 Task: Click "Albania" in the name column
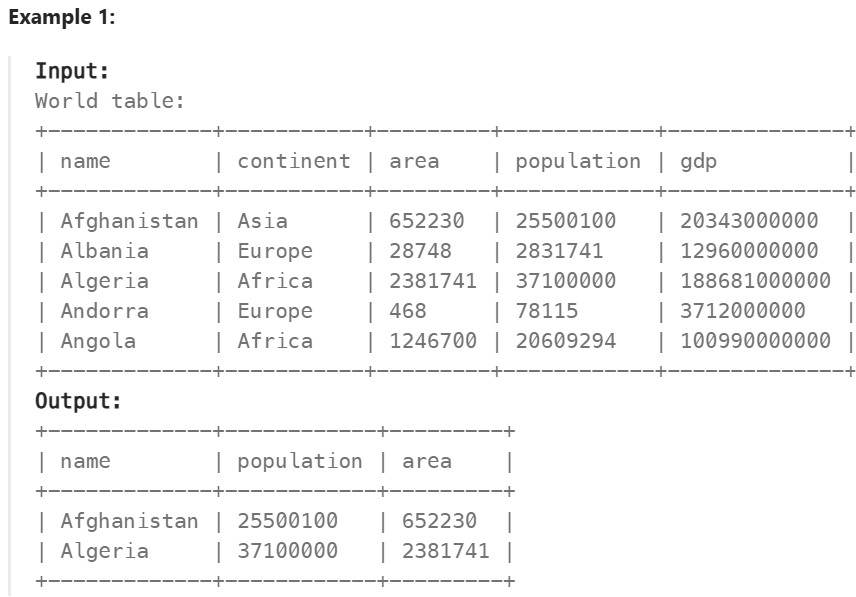[104, 251]
